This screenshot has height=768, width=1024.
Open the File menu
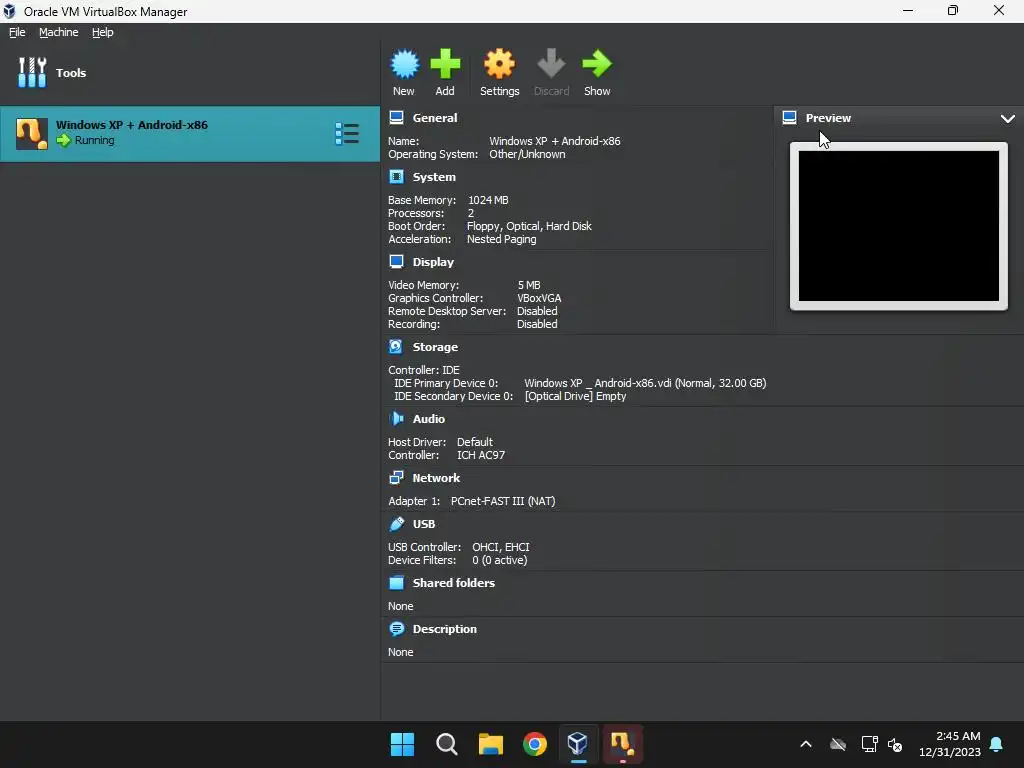point(17,32)
